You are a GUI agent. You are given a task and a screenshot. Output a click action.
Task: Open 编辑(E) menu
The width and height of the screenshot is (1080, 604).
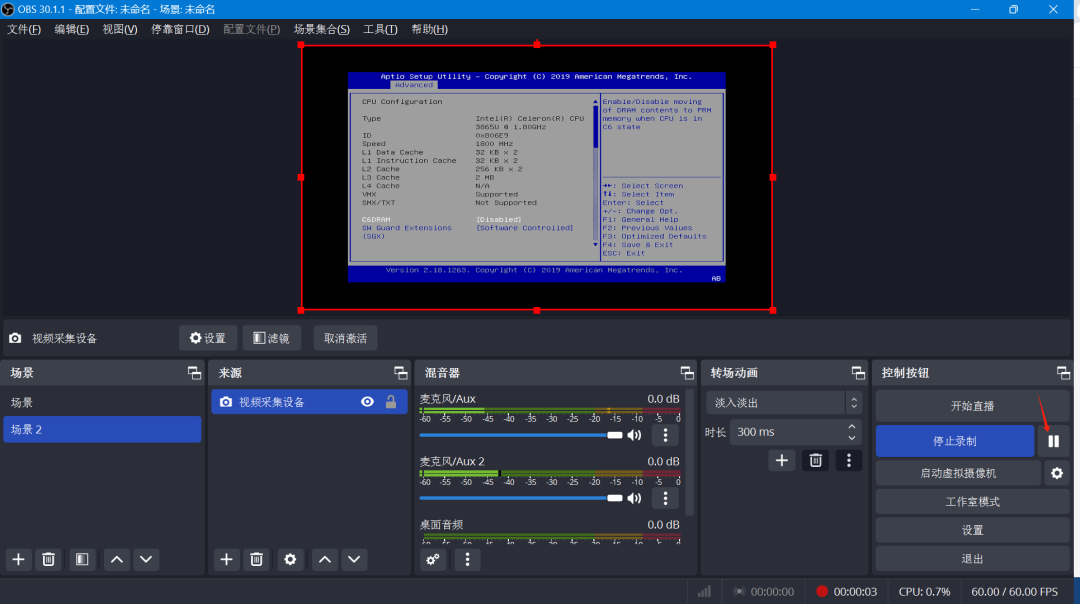[72, 29]
